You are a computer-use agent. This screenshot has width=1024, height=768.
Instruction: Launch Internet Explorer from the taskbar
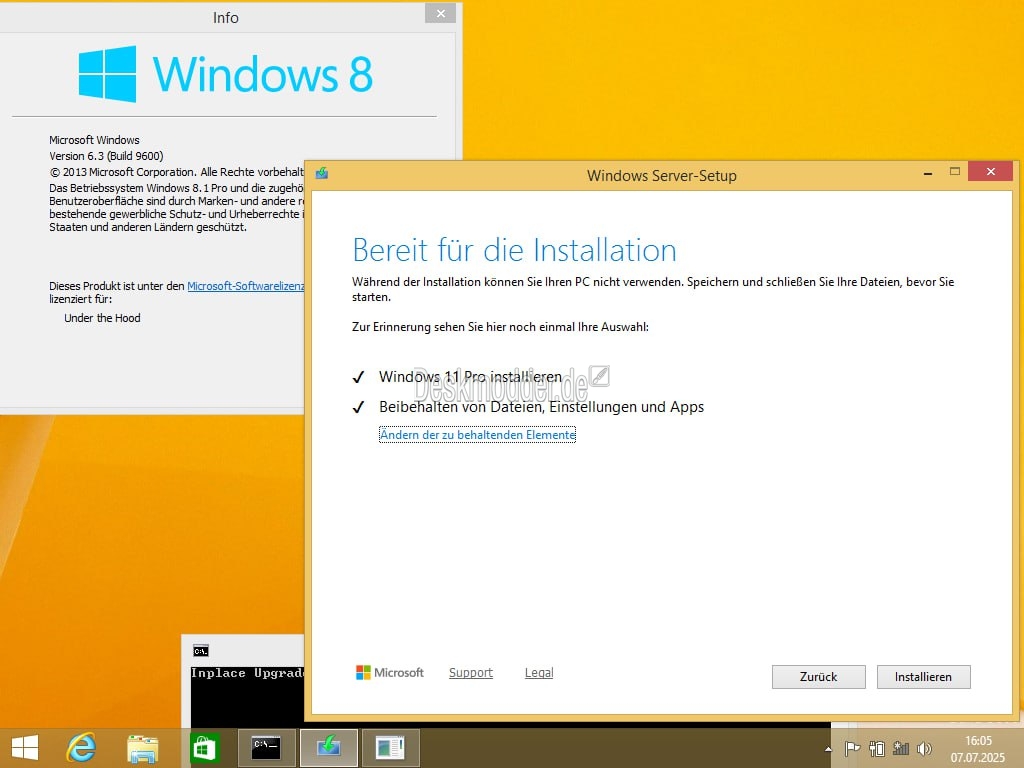(82, 748)
